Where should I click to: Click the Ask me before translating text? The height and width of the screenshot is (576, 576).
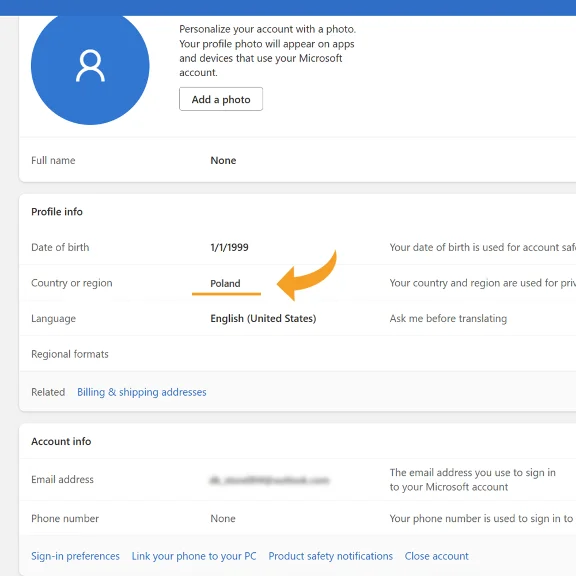coord(448,318)
